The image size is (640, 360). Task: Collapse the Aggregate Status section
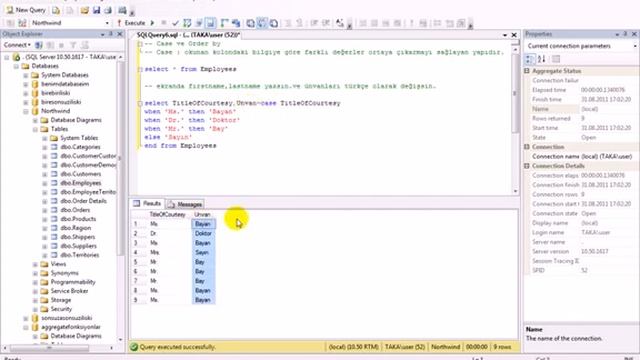tap(527, 71)
